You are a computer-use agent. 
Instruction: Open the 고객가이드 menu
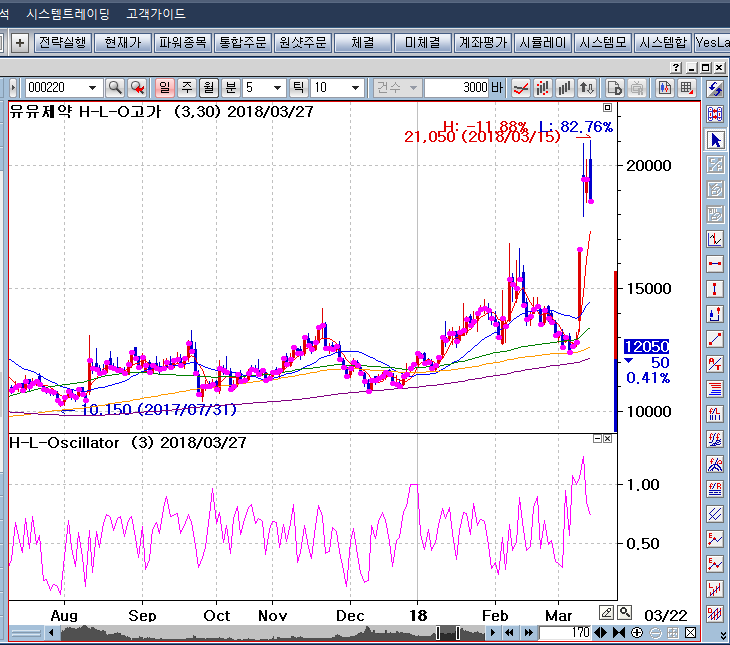click(x=156, y=14)
